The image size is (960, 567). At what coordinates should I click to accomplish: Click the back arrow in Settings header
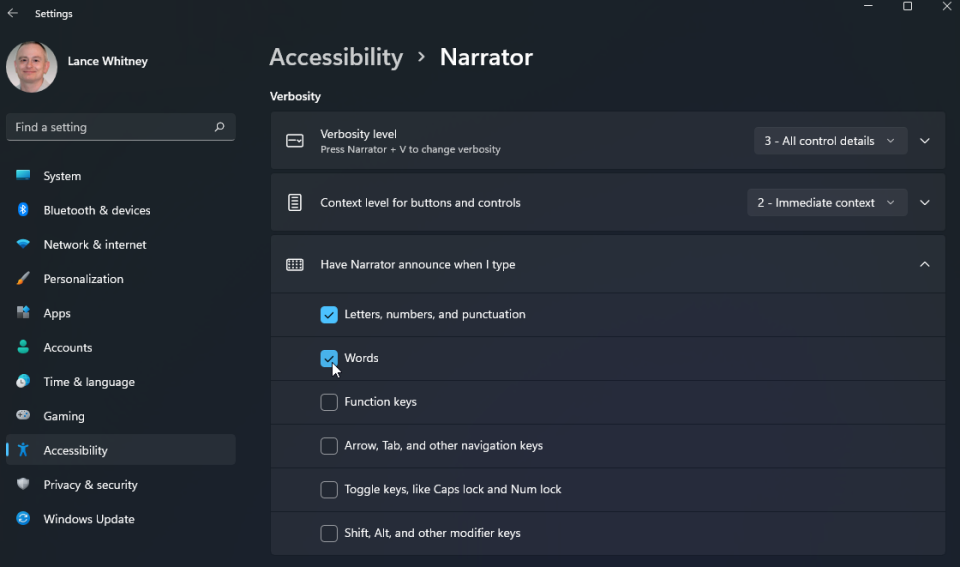[13, 14]
